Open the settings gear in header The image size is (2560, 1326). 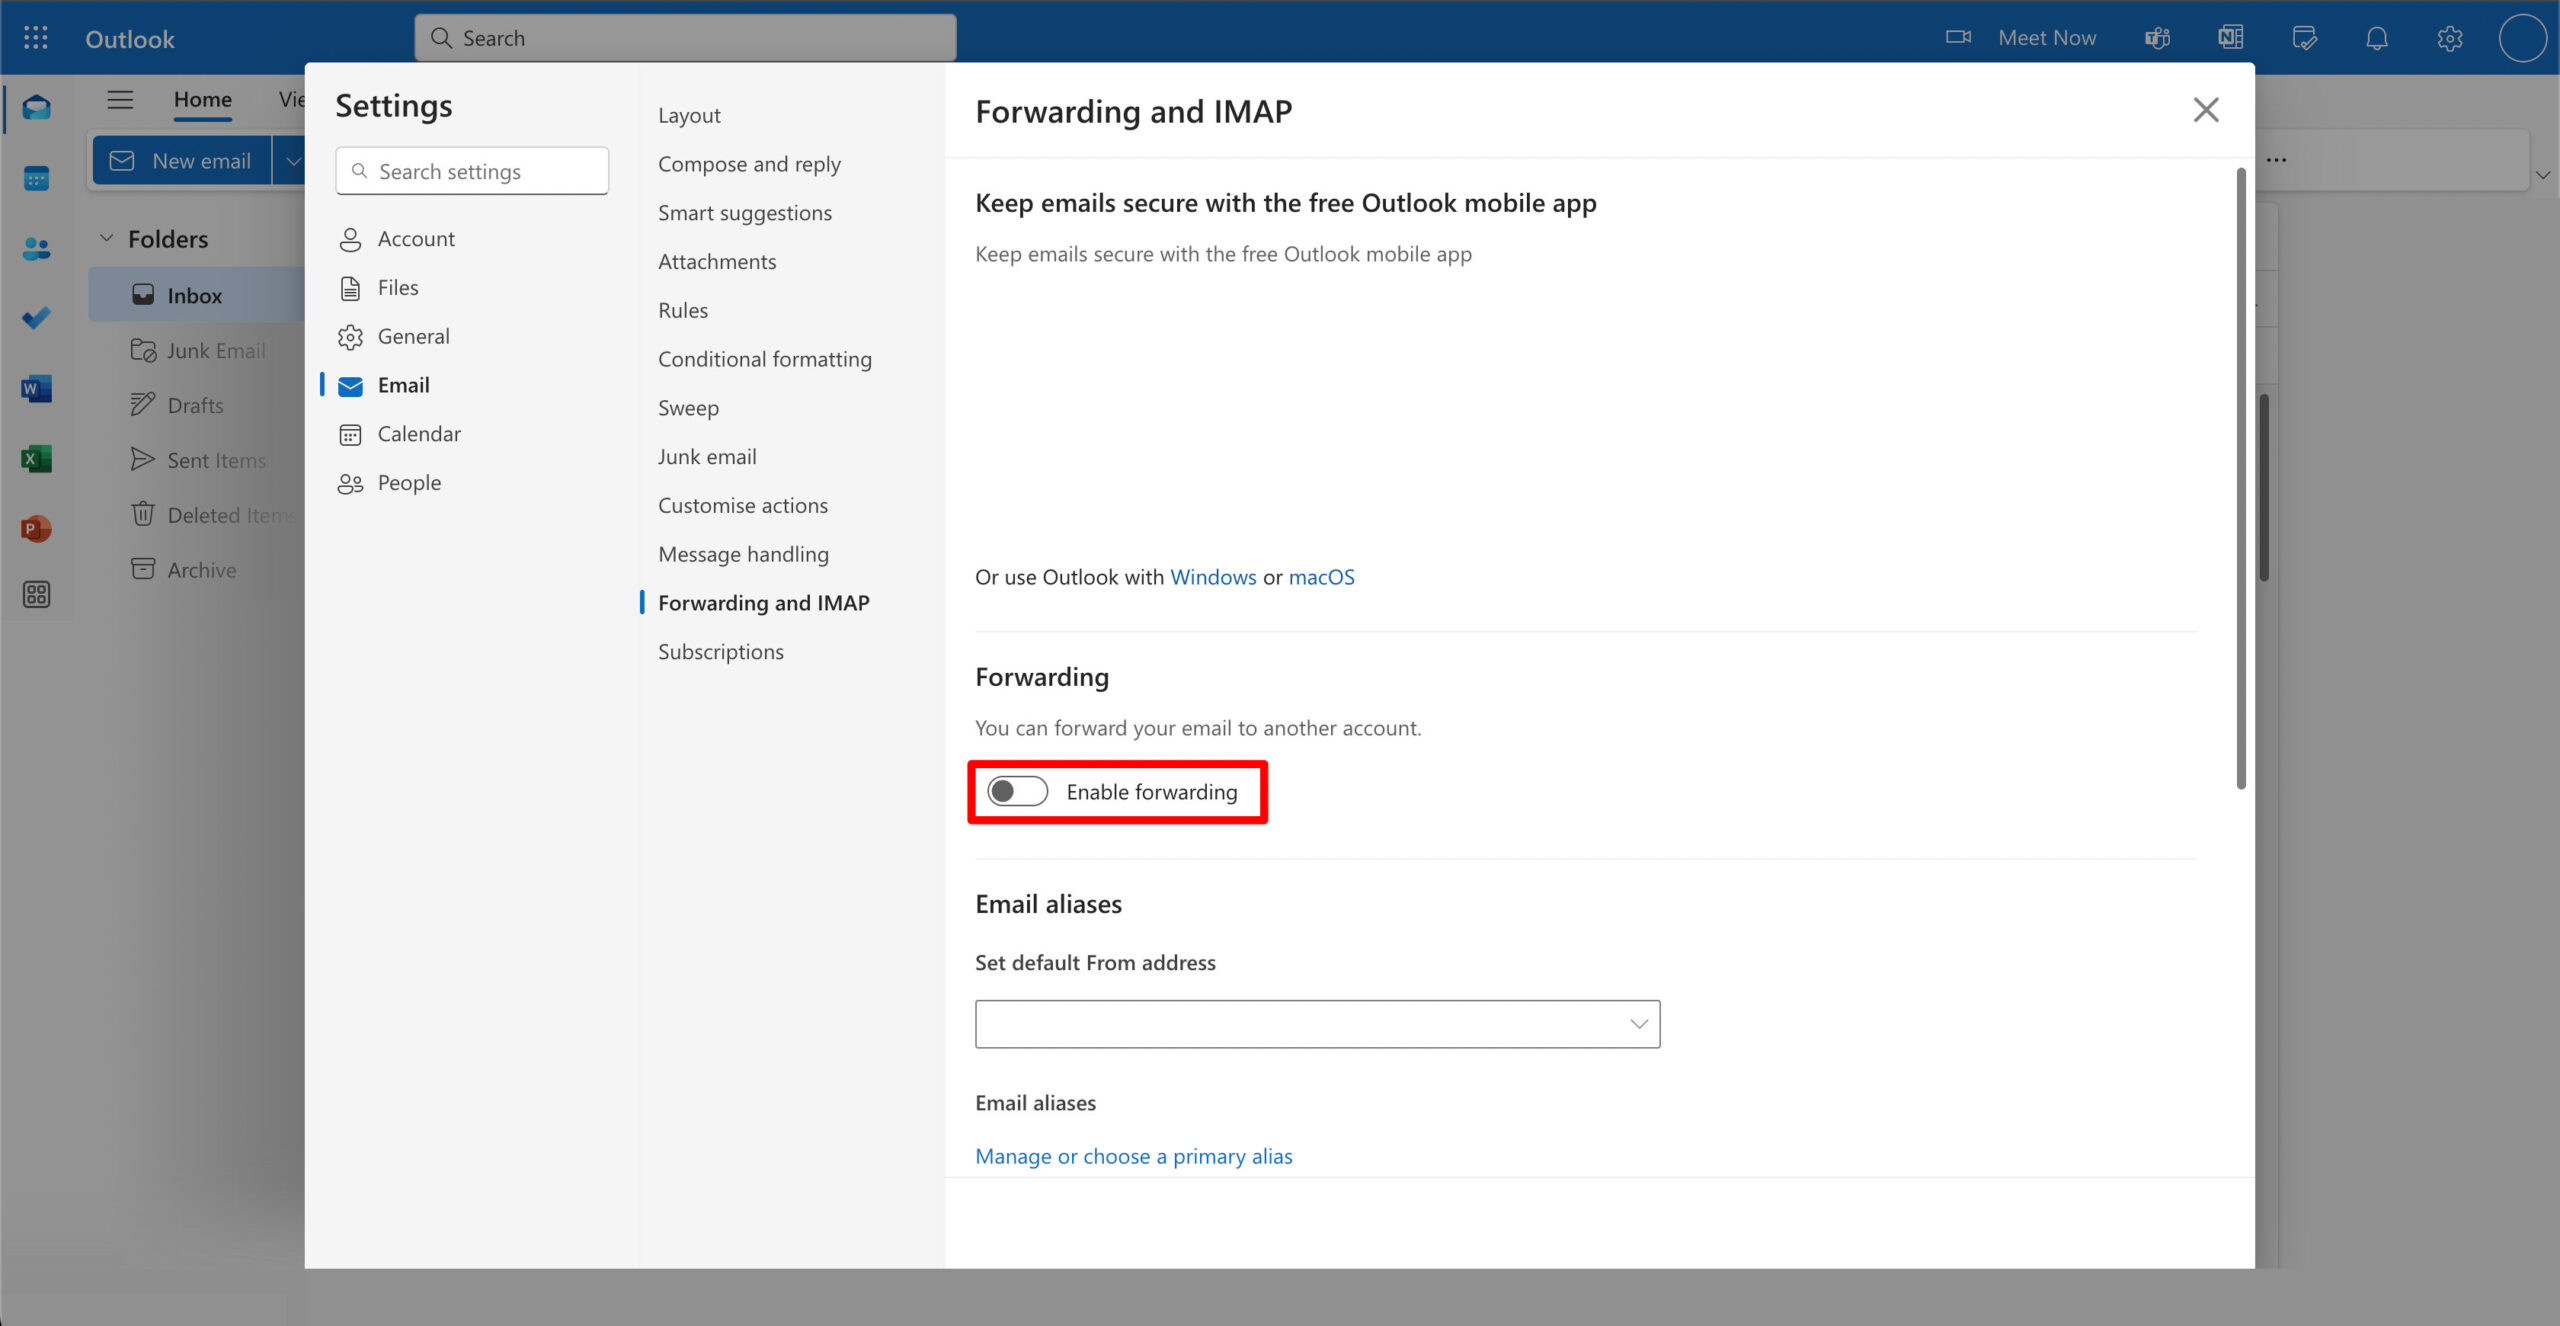tap(2450, 38)
